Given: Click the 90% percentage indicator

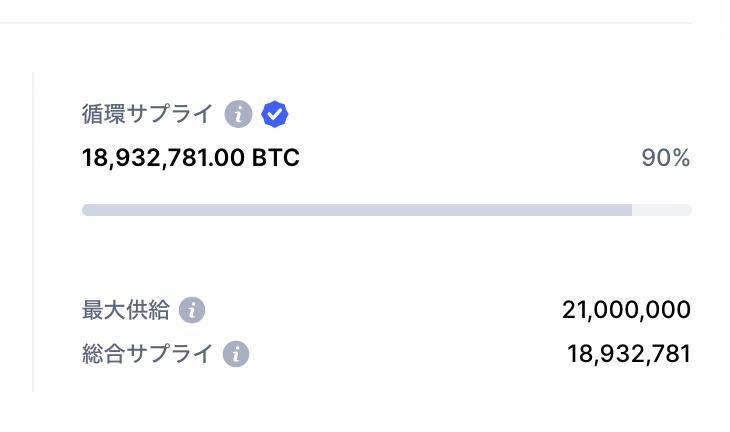Looking at the screenshot, I should [666, 158].
